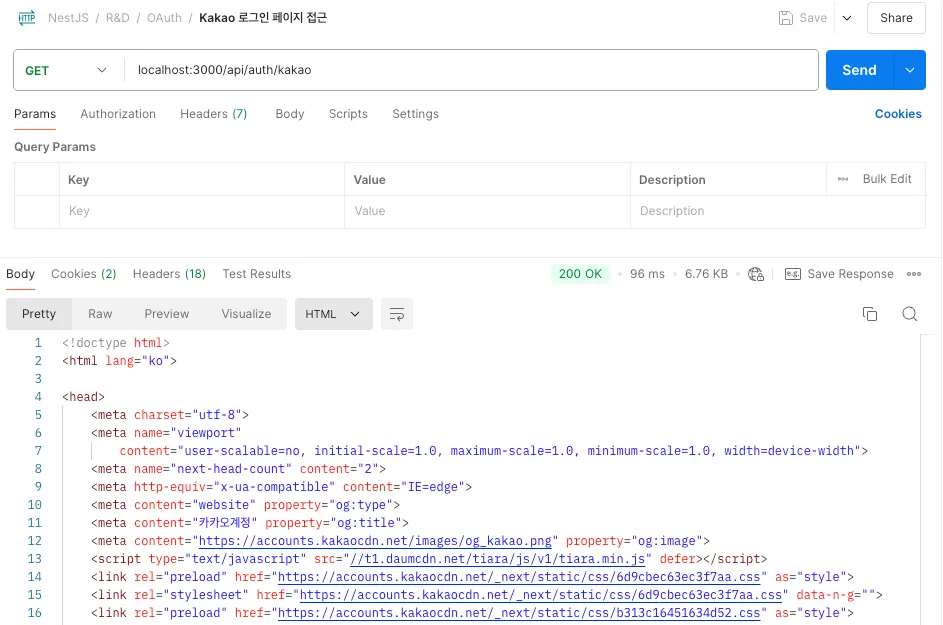Select the Pretty view
Screen dimensions: 943x625
(x=39, y=314)
